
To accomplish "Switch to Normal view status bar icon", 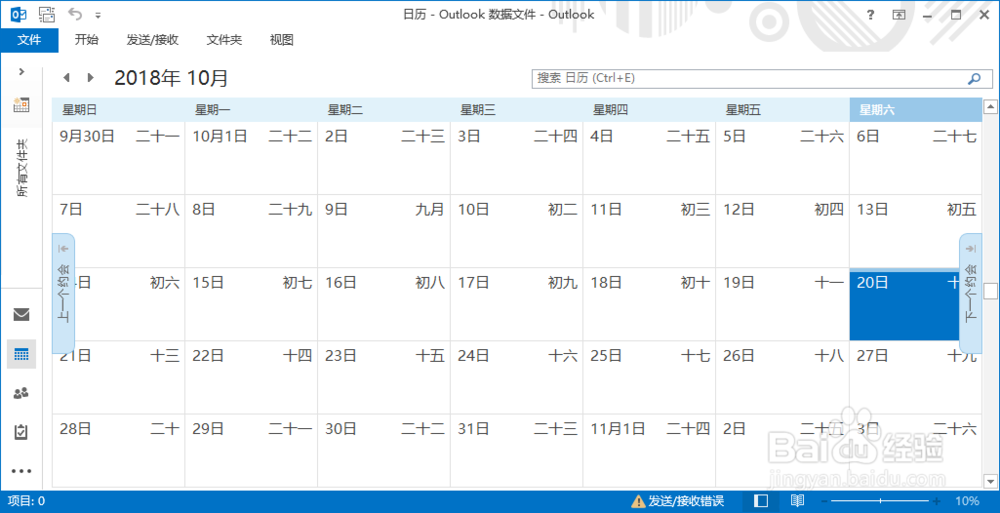I will [x=761, y=501].
